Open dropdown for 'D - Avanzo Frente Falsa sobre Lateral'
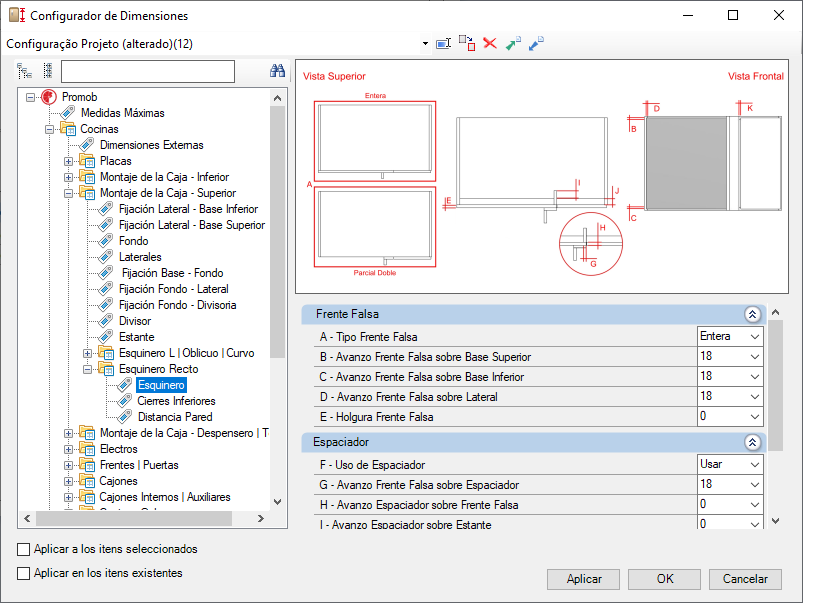The width and height of the screenshot is (813, 612). pos(755,397)
